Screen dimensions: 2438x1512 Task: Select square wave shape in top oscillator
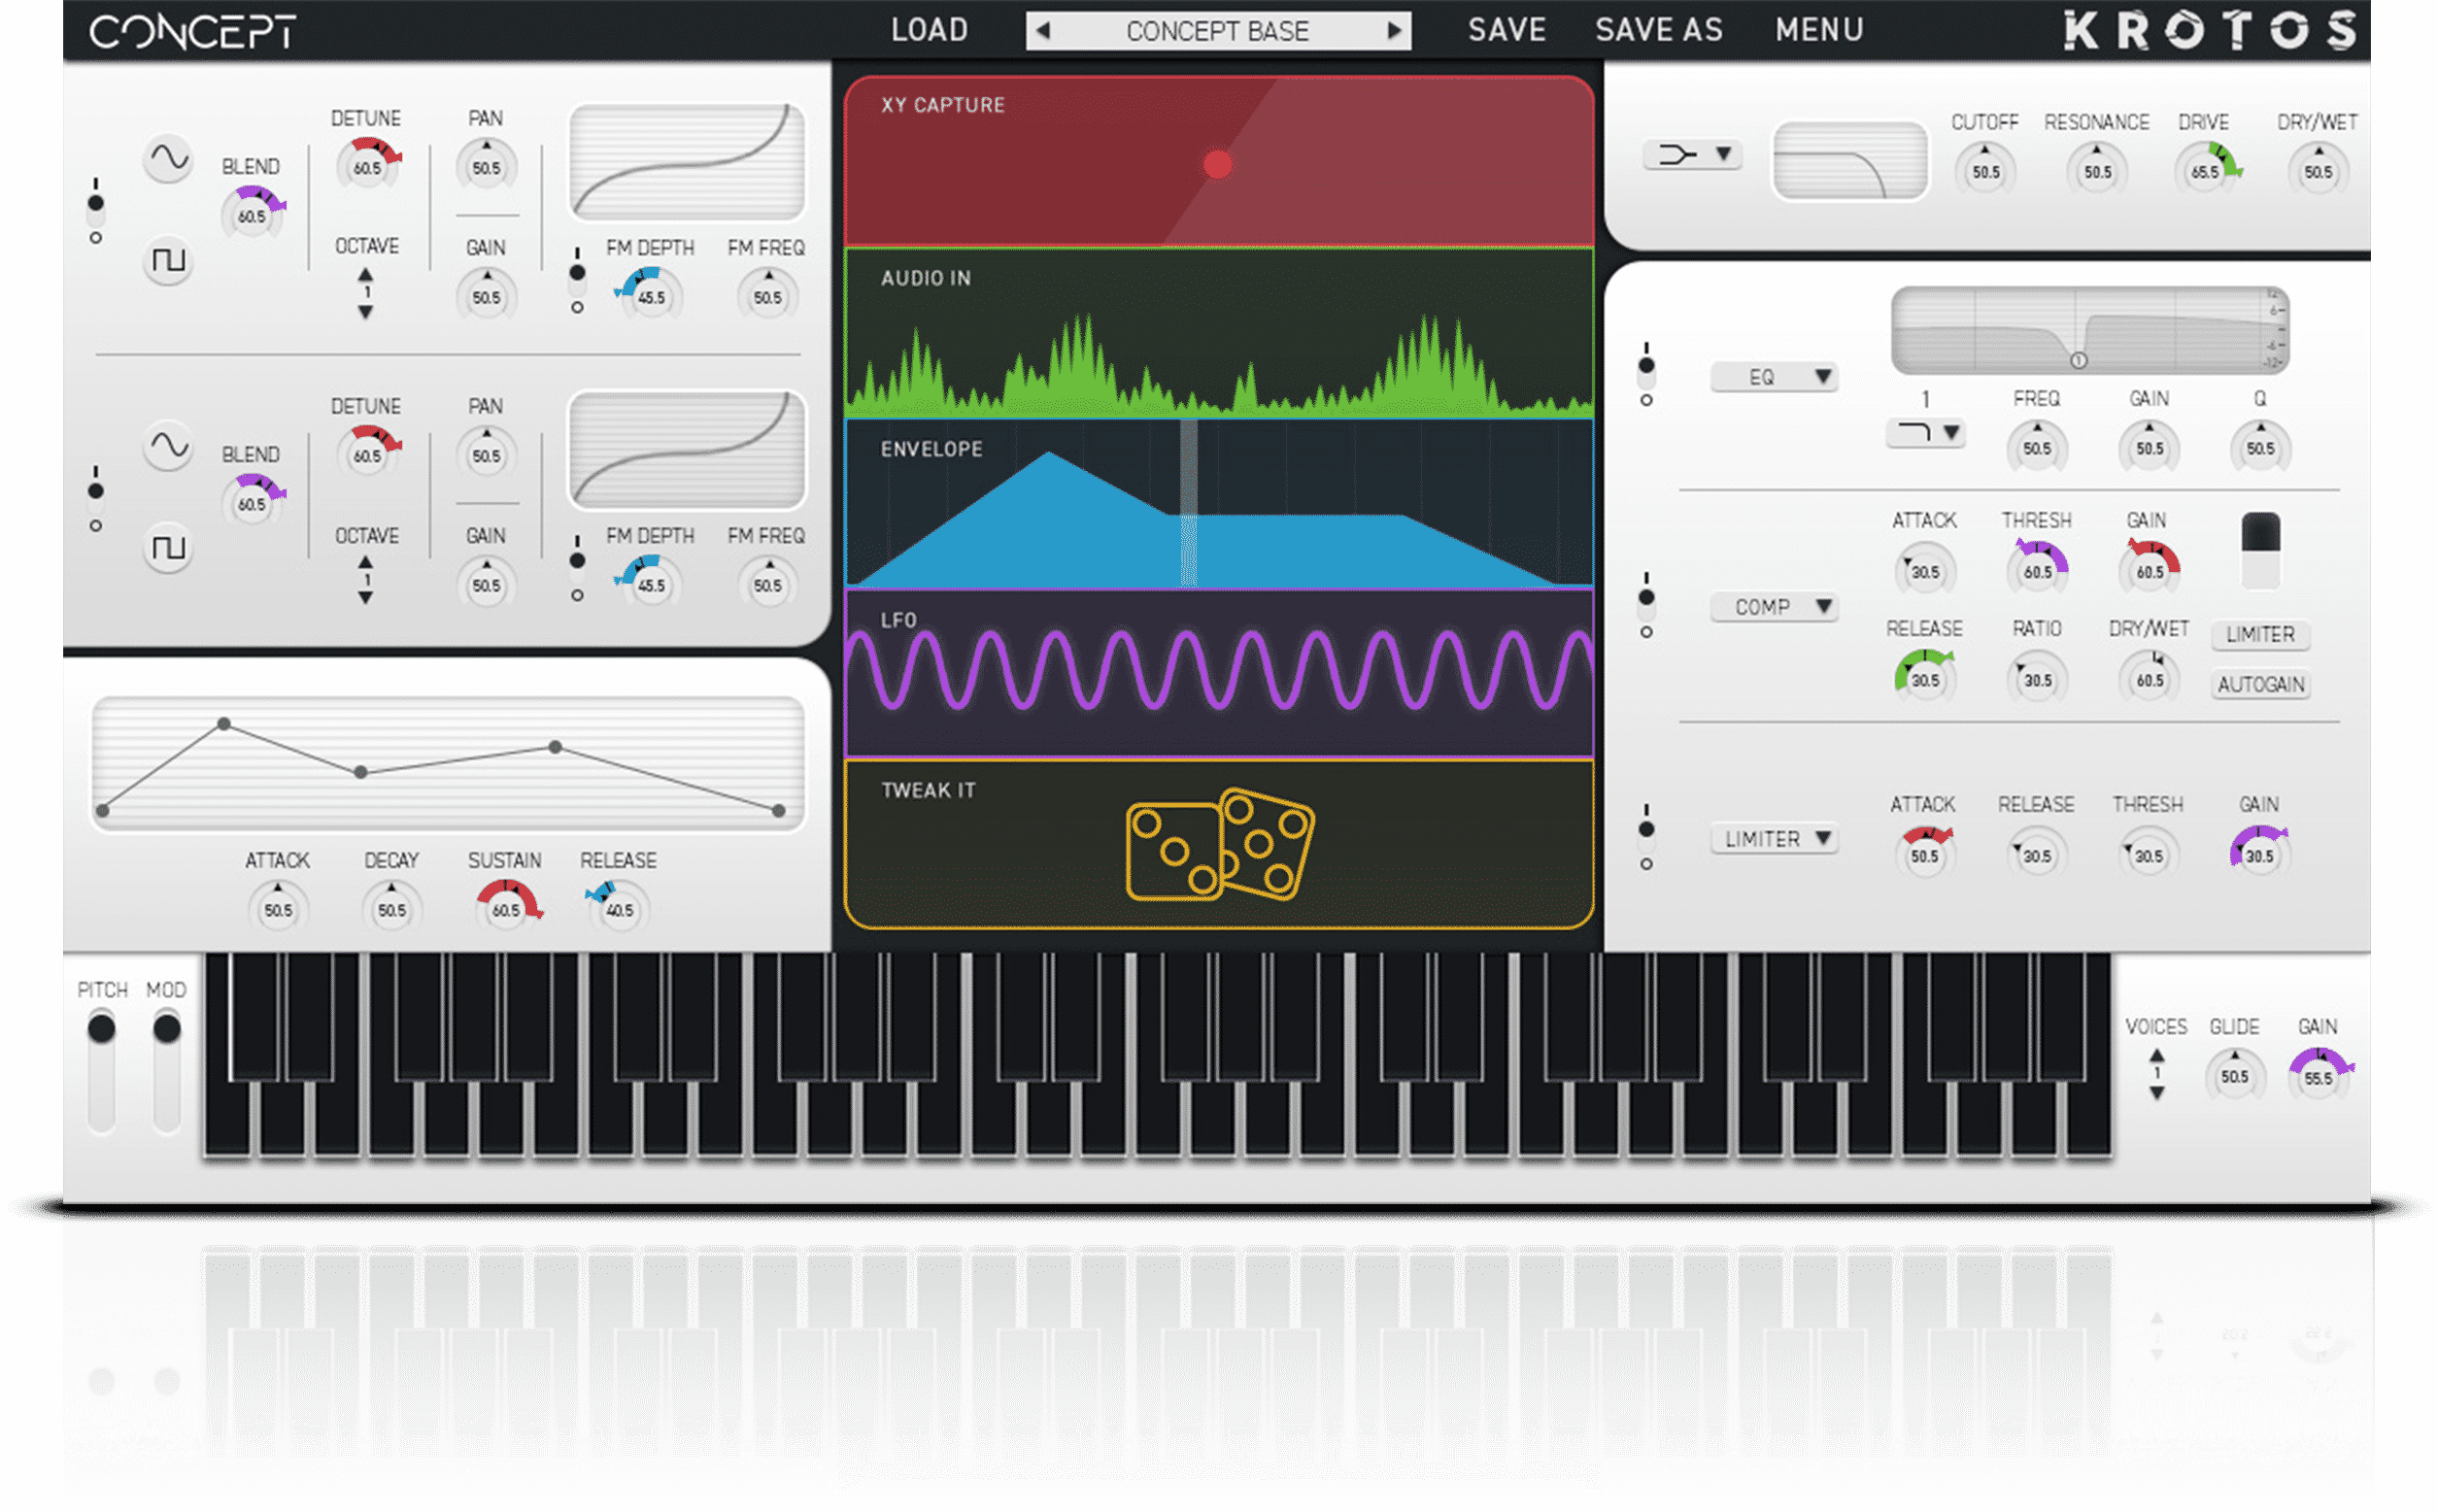[168, 261]
